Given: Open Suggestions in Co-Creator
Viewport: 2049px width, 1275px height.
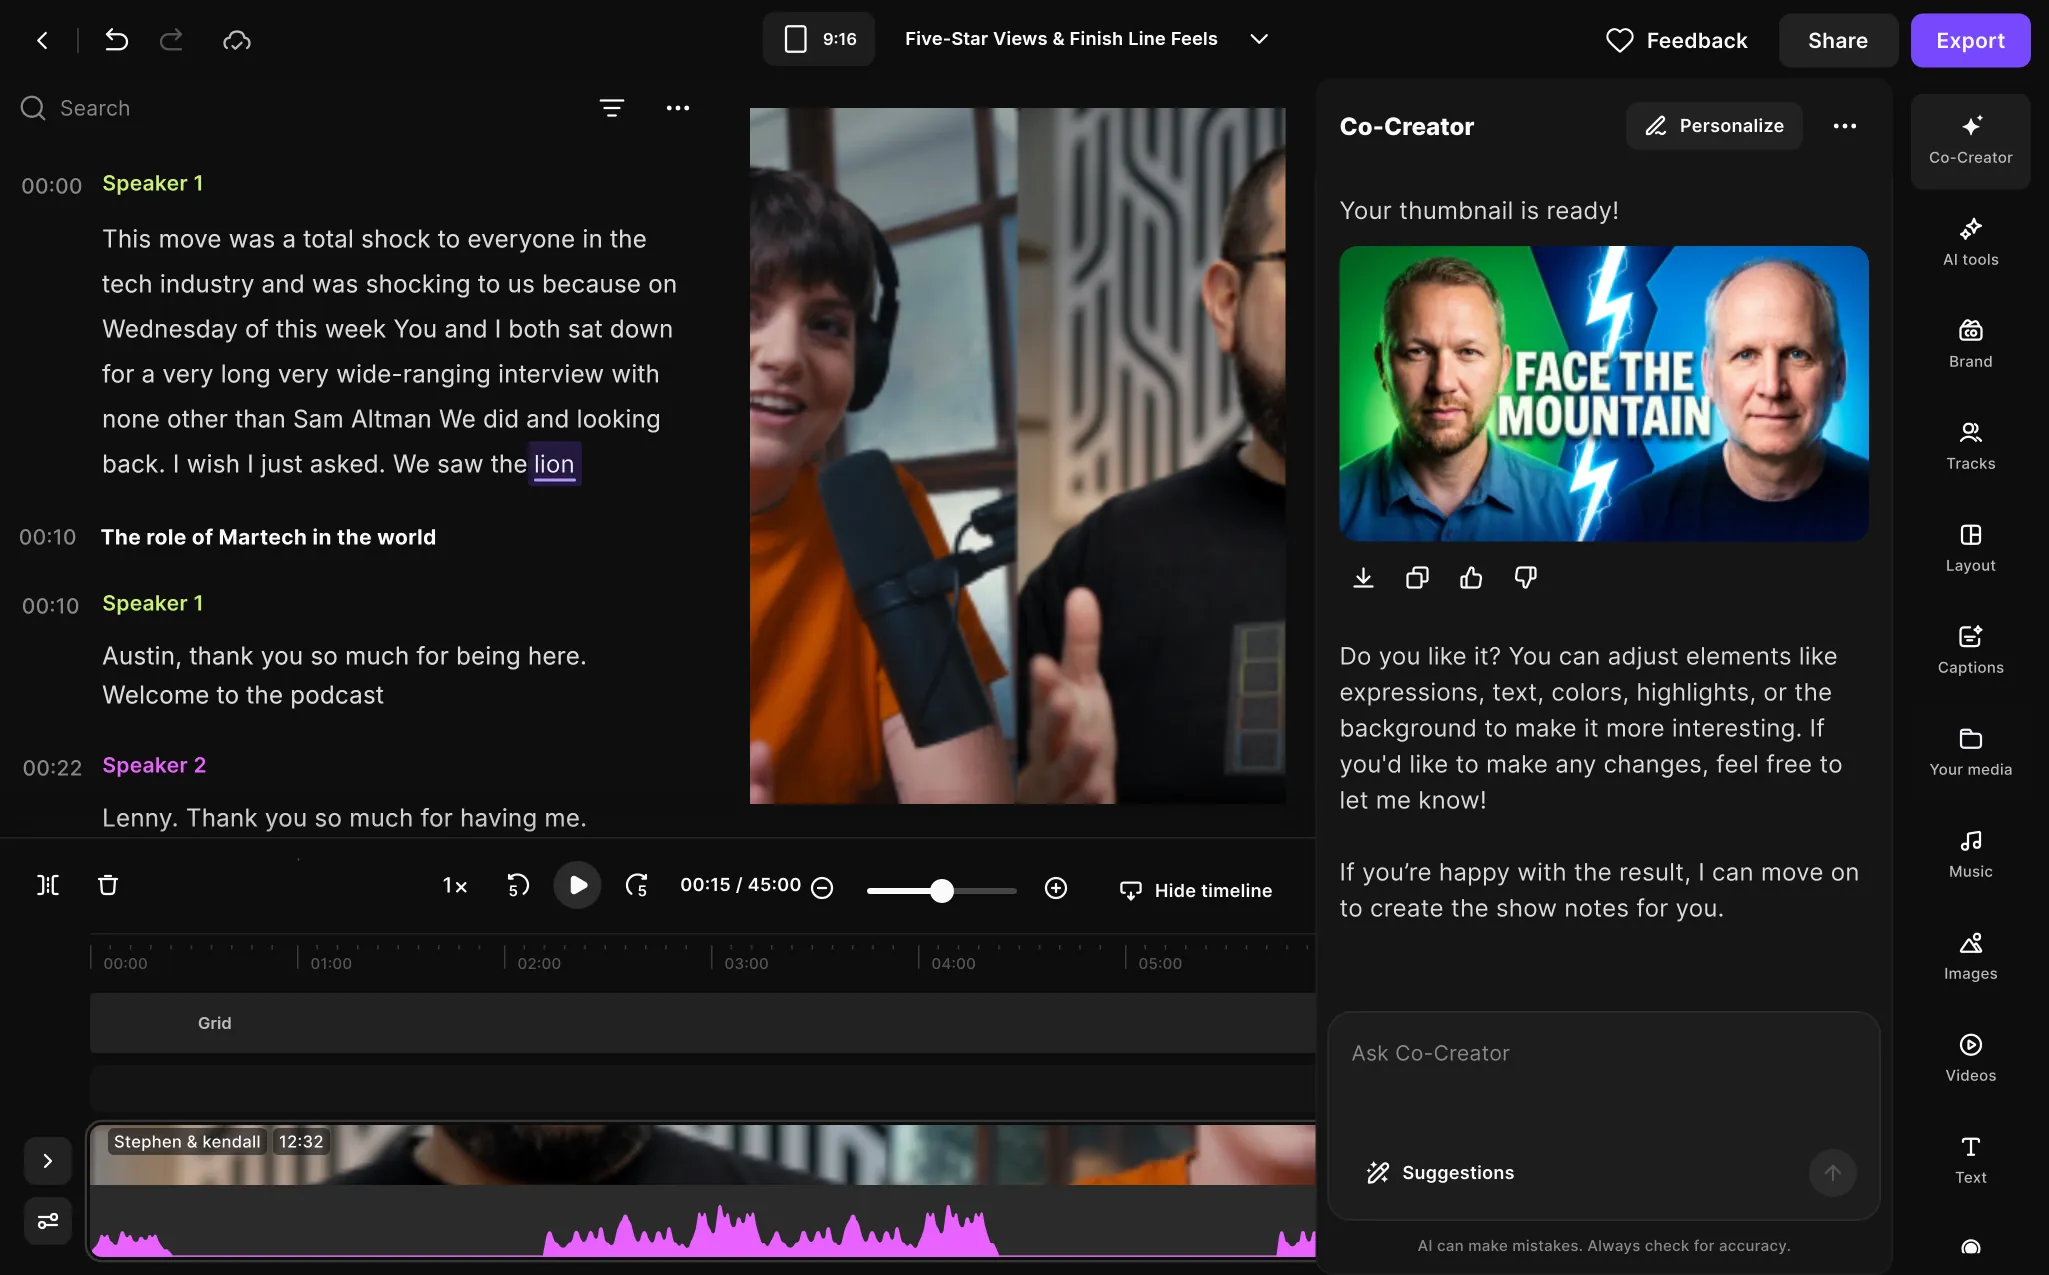Looking at the screenshot, I should (1440, 1173).
